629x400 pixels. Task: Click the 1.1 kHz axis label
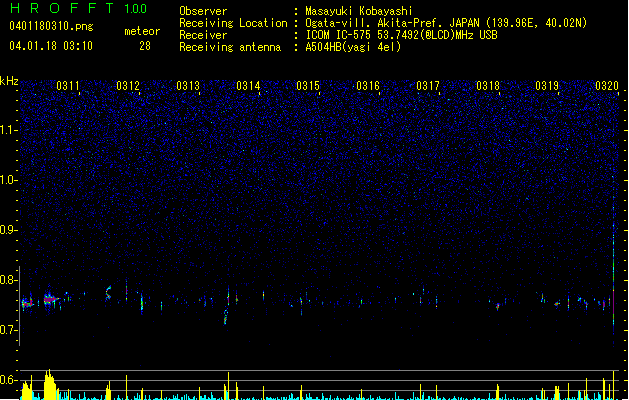(x=8, y=130)
